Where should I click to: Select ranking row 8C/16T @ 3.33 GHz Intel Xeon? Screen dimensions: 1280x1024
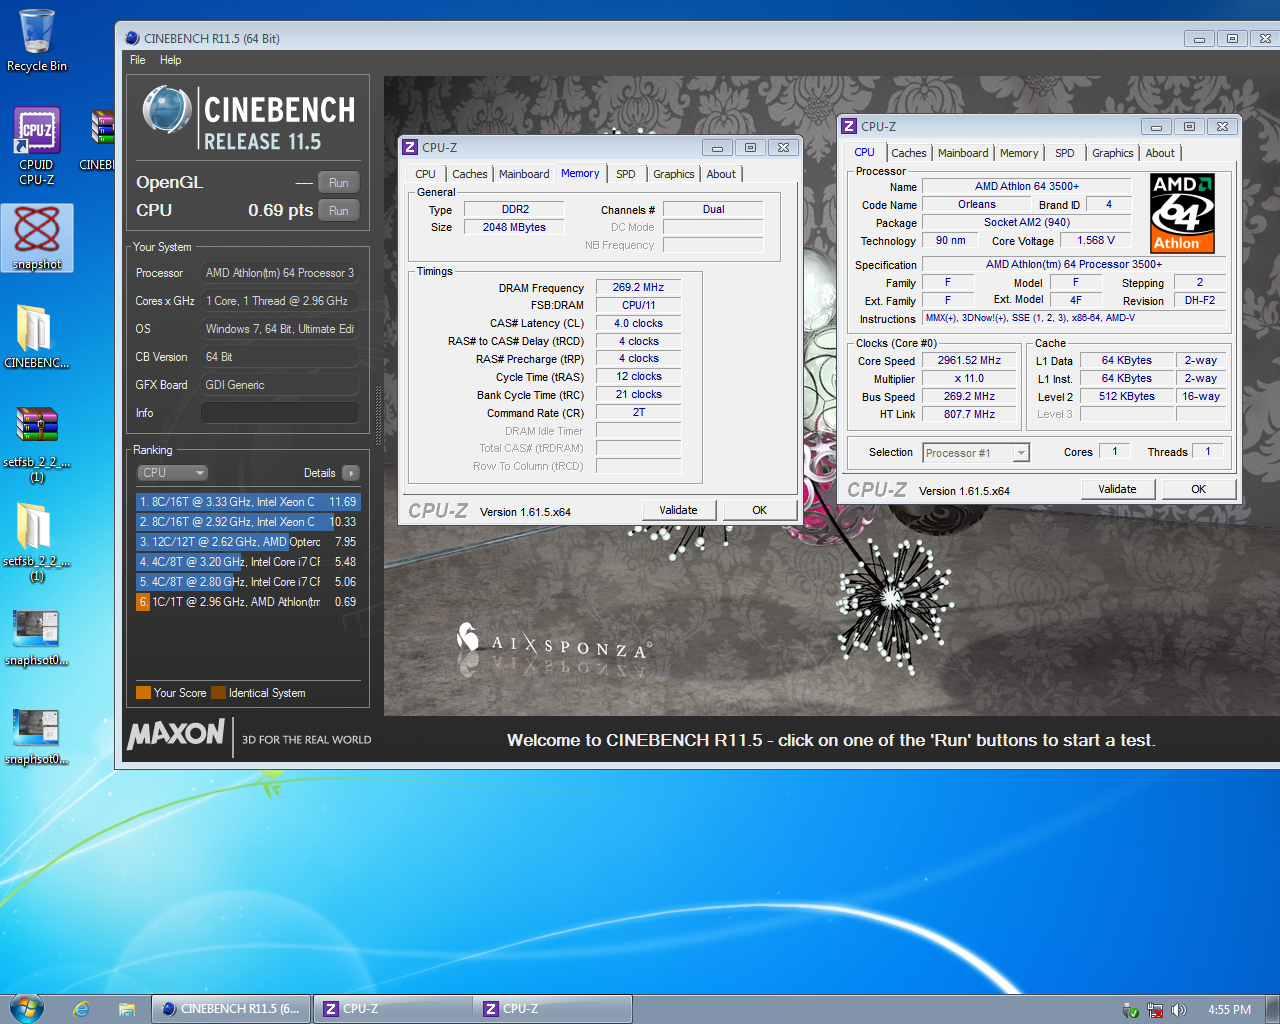(248, 502)
